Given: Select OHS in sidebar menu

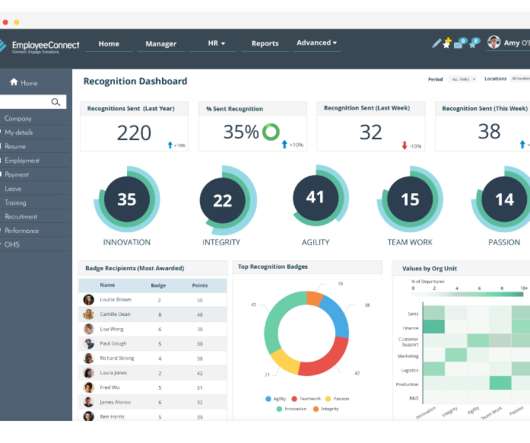Looking at the screenshot, I should pyautogui.click(x=12, y=244).
